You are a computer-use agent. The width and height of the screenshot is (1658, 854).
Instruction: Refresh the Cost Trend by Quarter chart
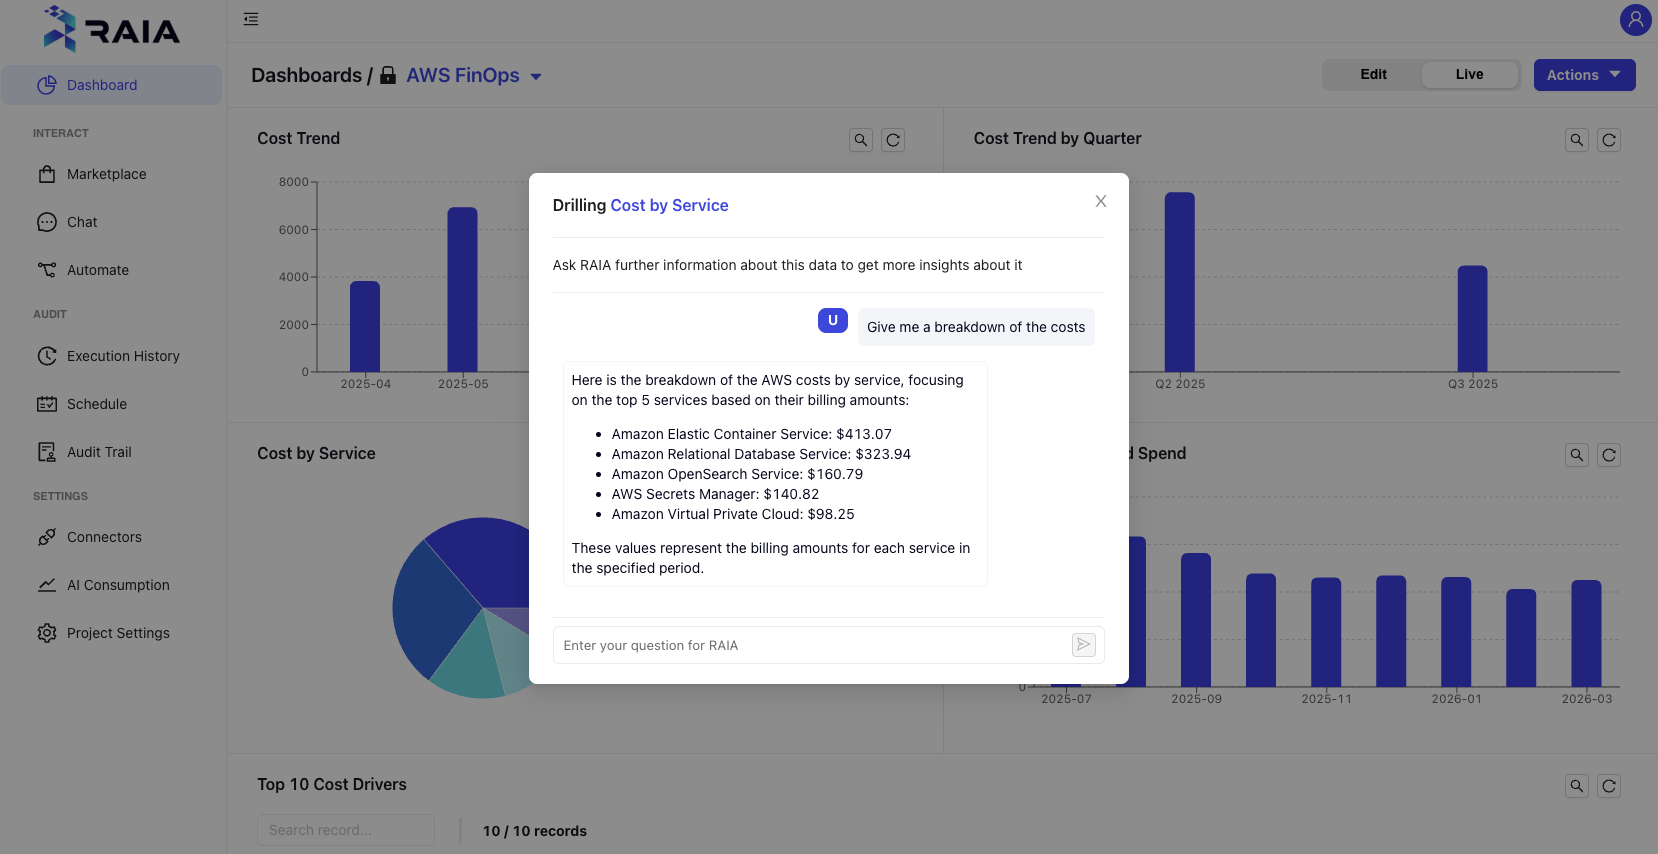click(x=1608, y=140)
